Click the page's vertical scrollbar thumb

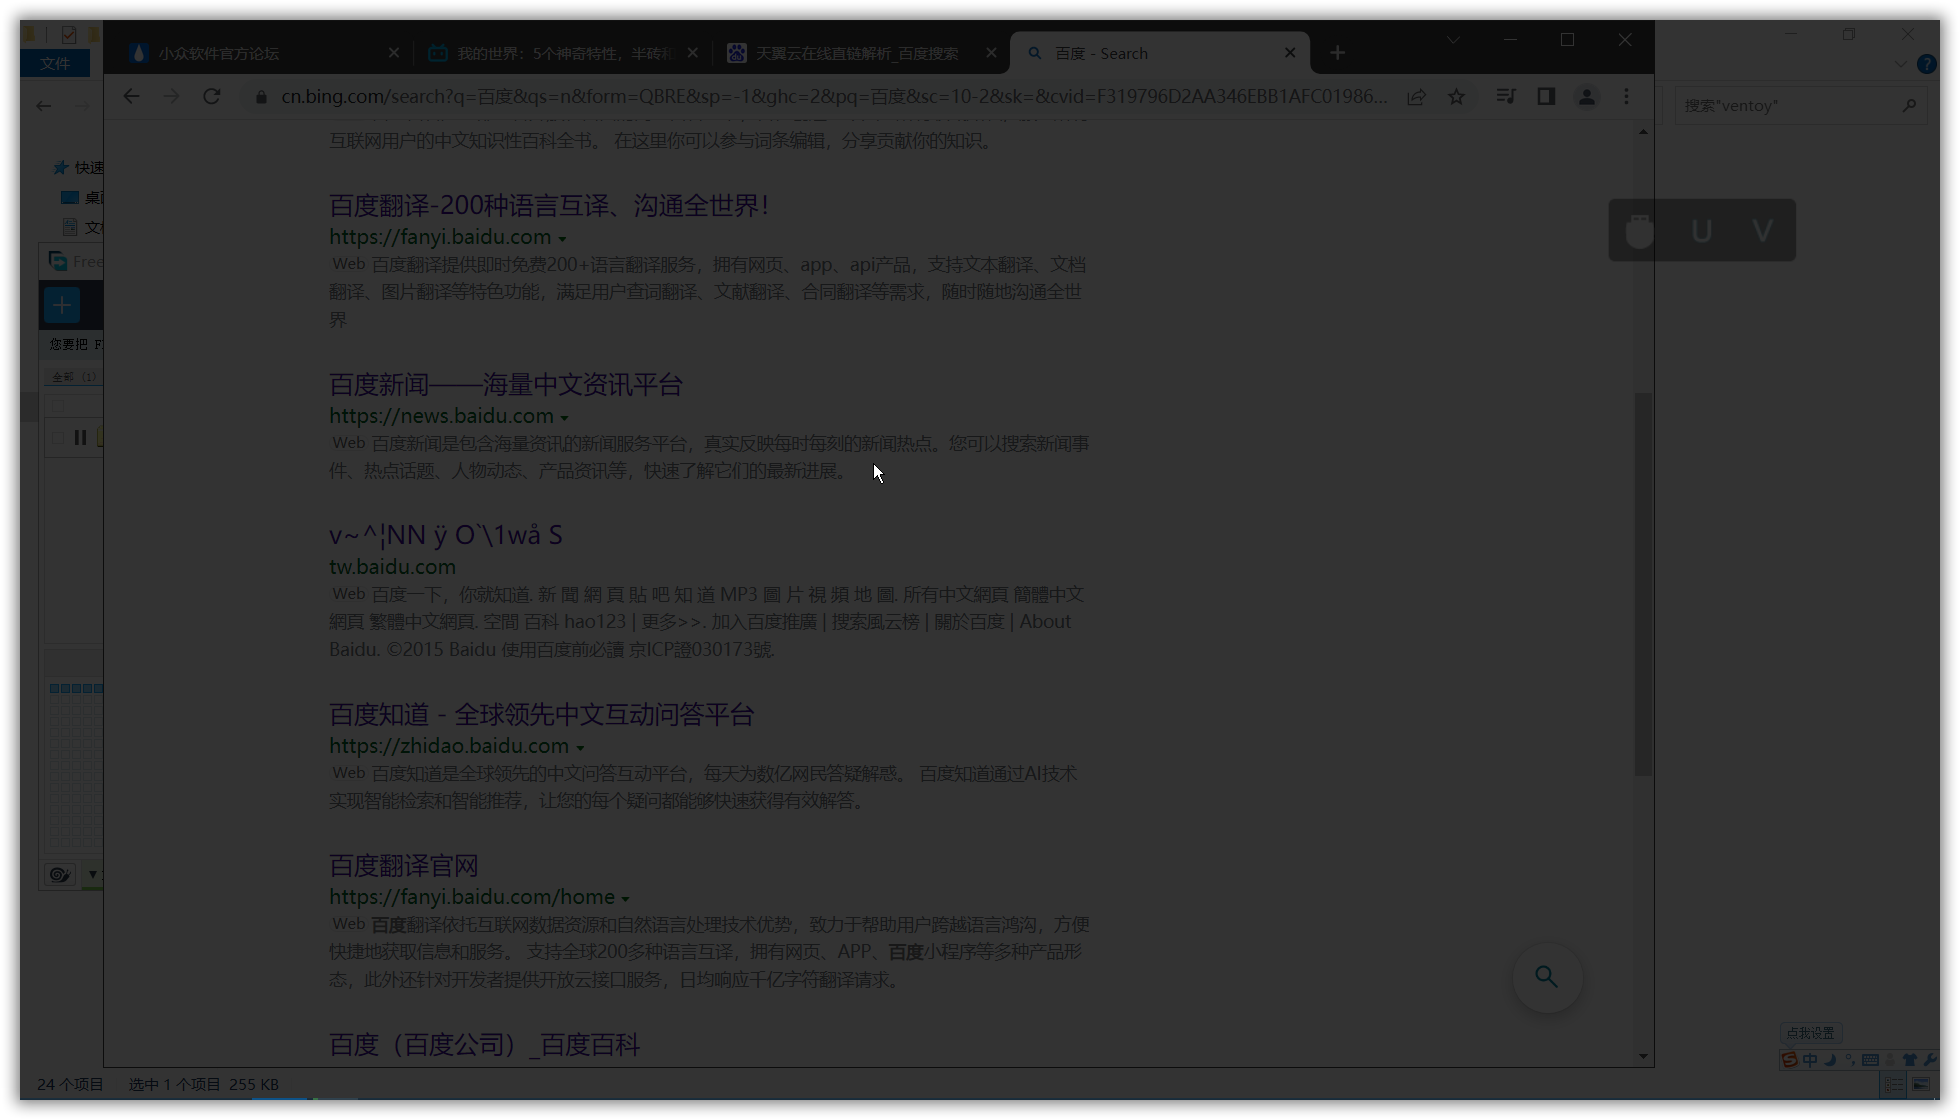pyautogui.click(x=1643, y=584)
